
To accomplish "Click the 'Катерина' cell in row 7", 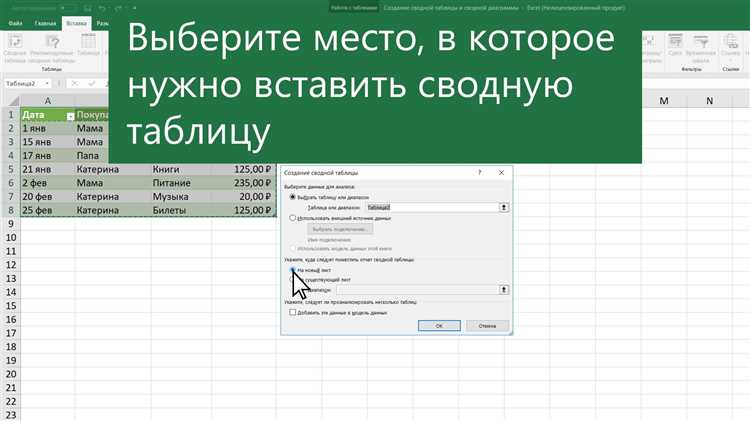I will coord(112,196).
